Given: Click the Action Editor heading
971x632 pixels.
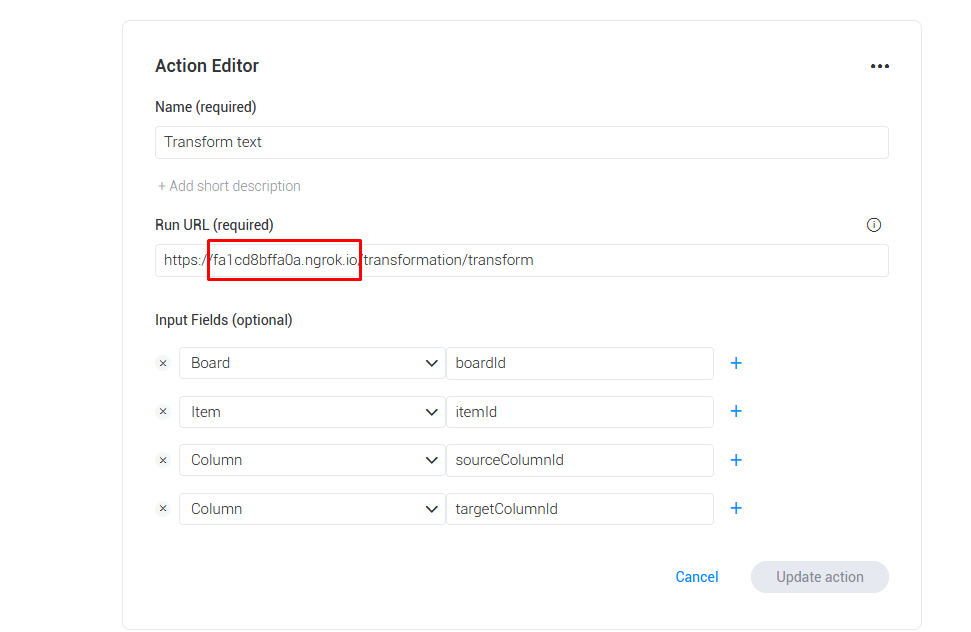Looking at the screenshot, I should [207, 66].
